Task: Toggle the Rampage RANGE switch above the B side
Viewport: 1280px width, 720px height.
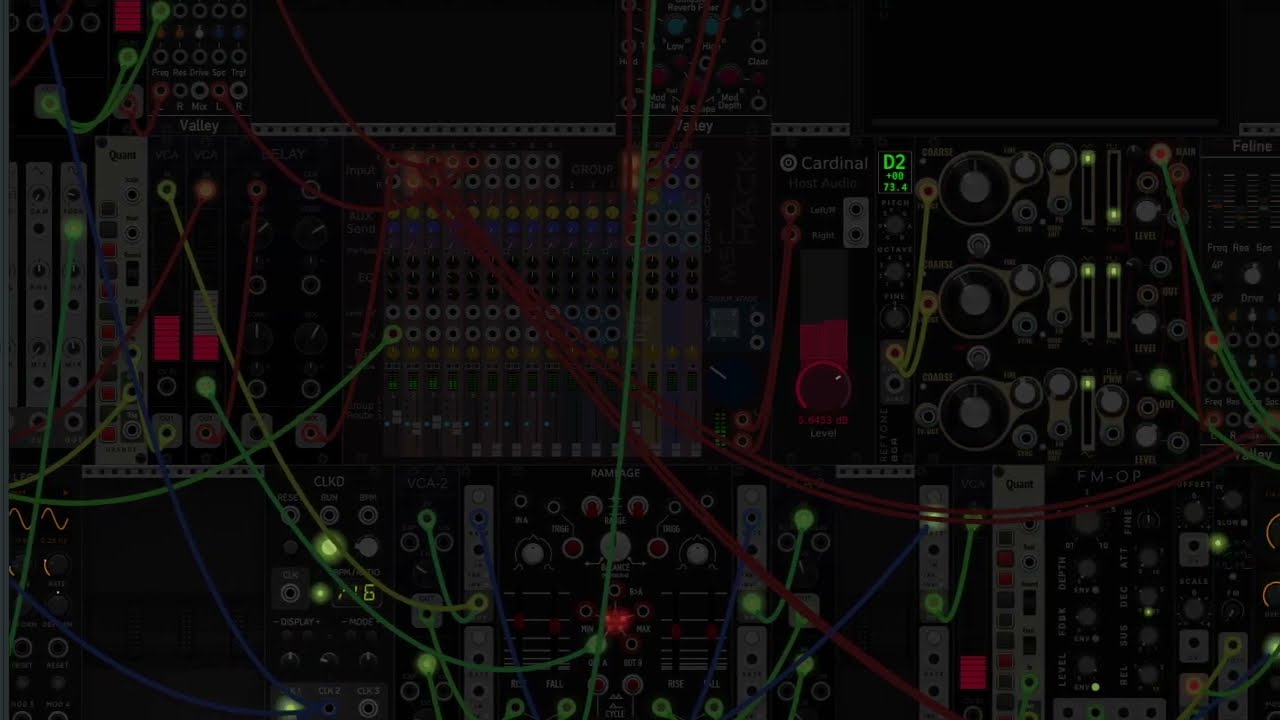Action: [638, 506]
